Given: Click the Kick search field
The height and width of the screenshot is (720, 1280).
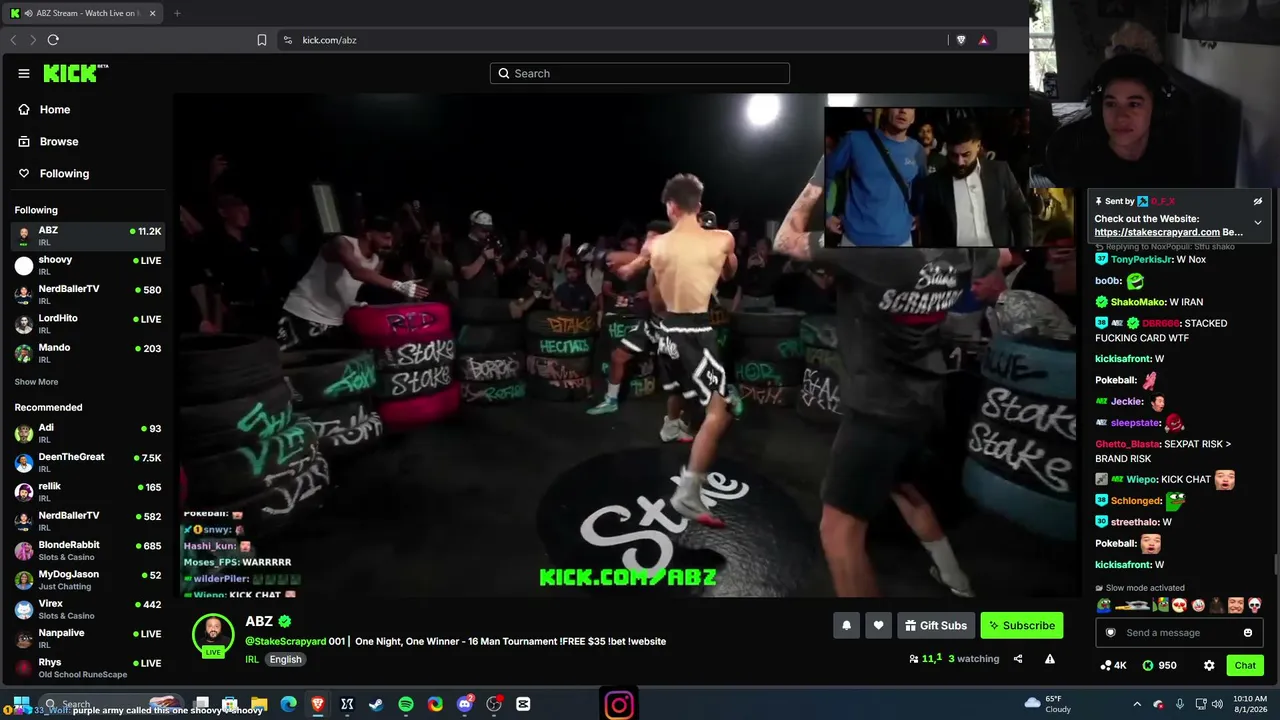Looking at the screenshot, I should point(640,73).
